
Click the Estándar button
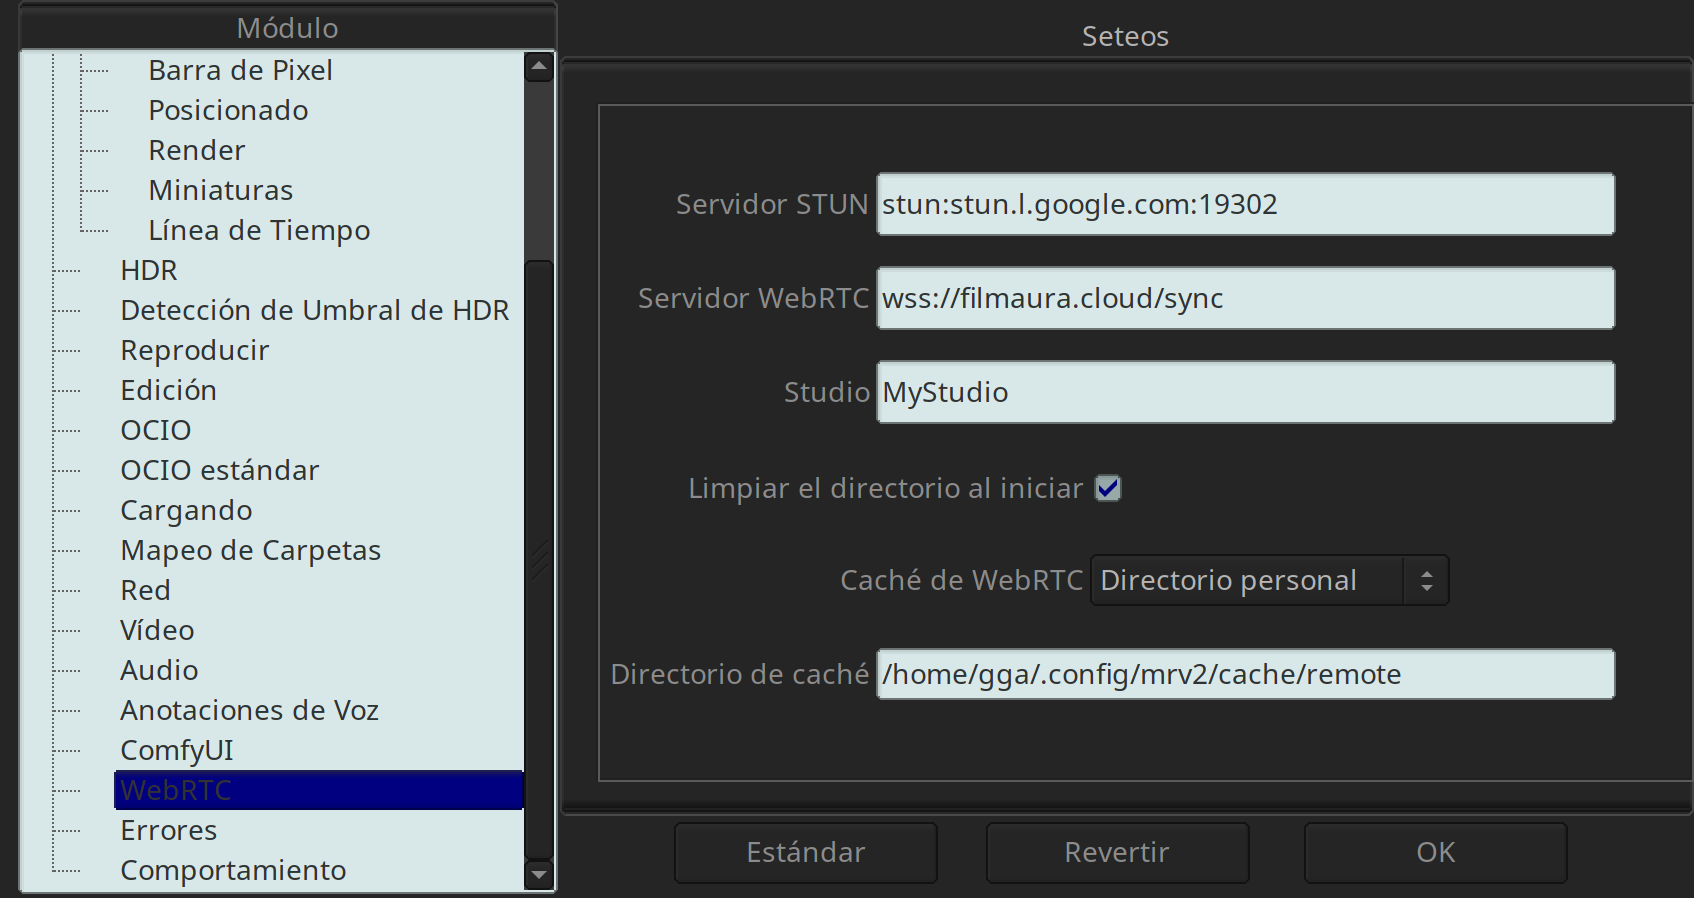tap(806, 852)
